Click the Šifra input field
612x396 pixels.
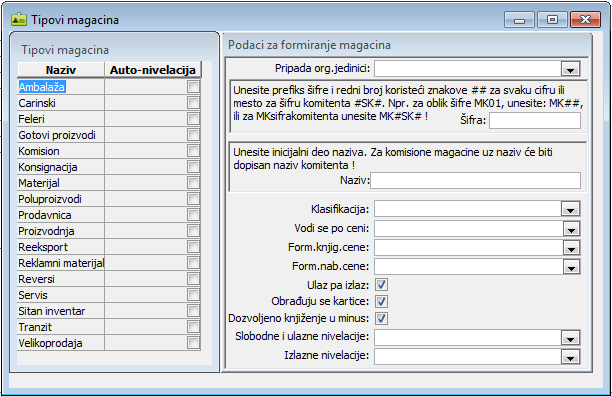coord(535,121)
